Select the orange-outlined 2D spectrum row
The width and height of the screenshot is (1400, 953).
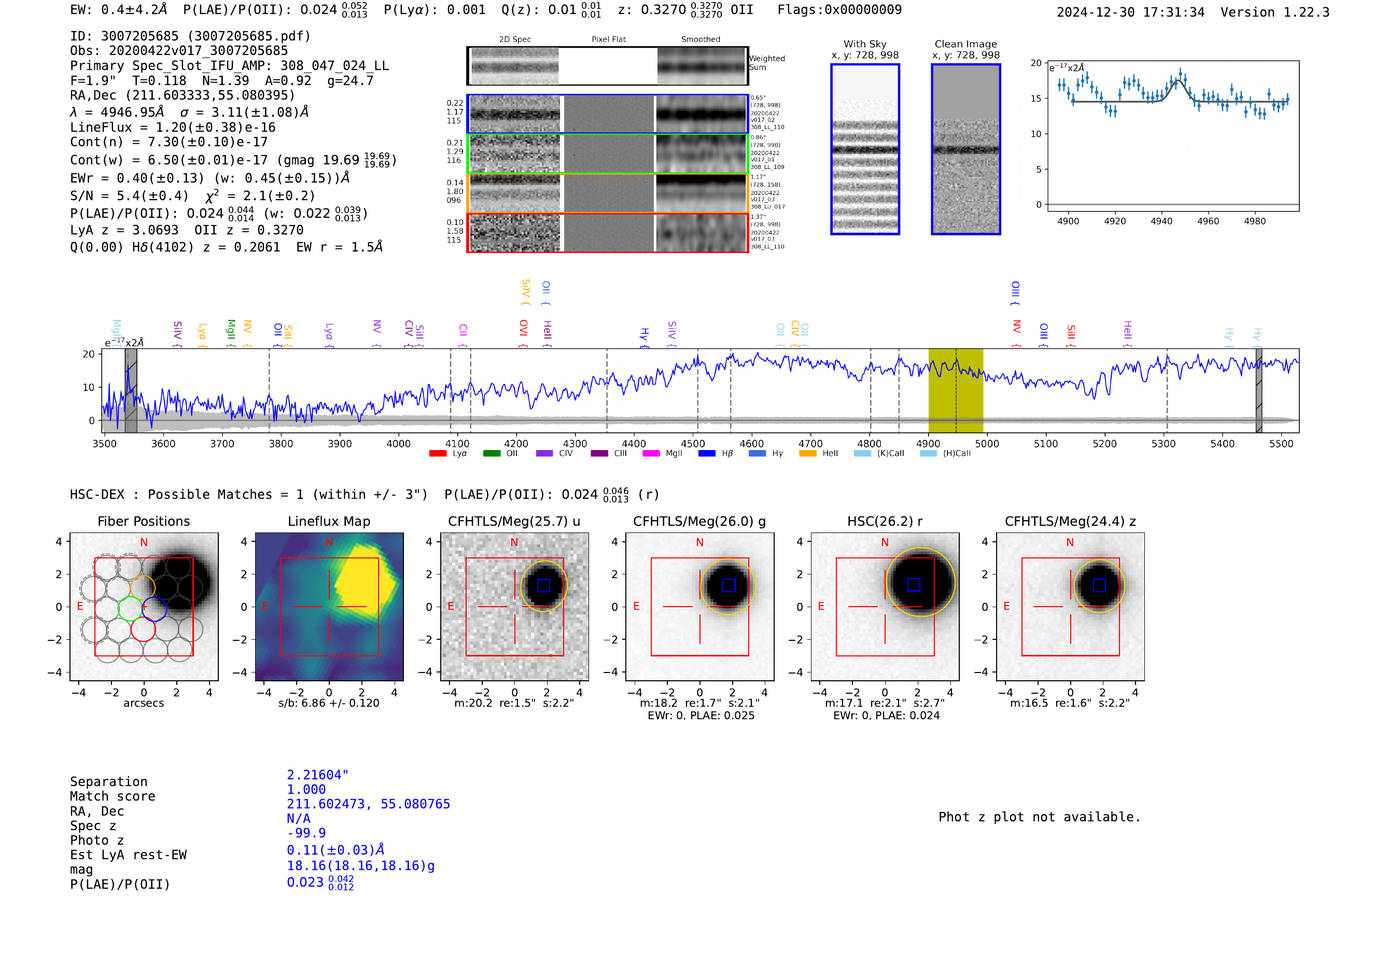(x=607, y=193)
